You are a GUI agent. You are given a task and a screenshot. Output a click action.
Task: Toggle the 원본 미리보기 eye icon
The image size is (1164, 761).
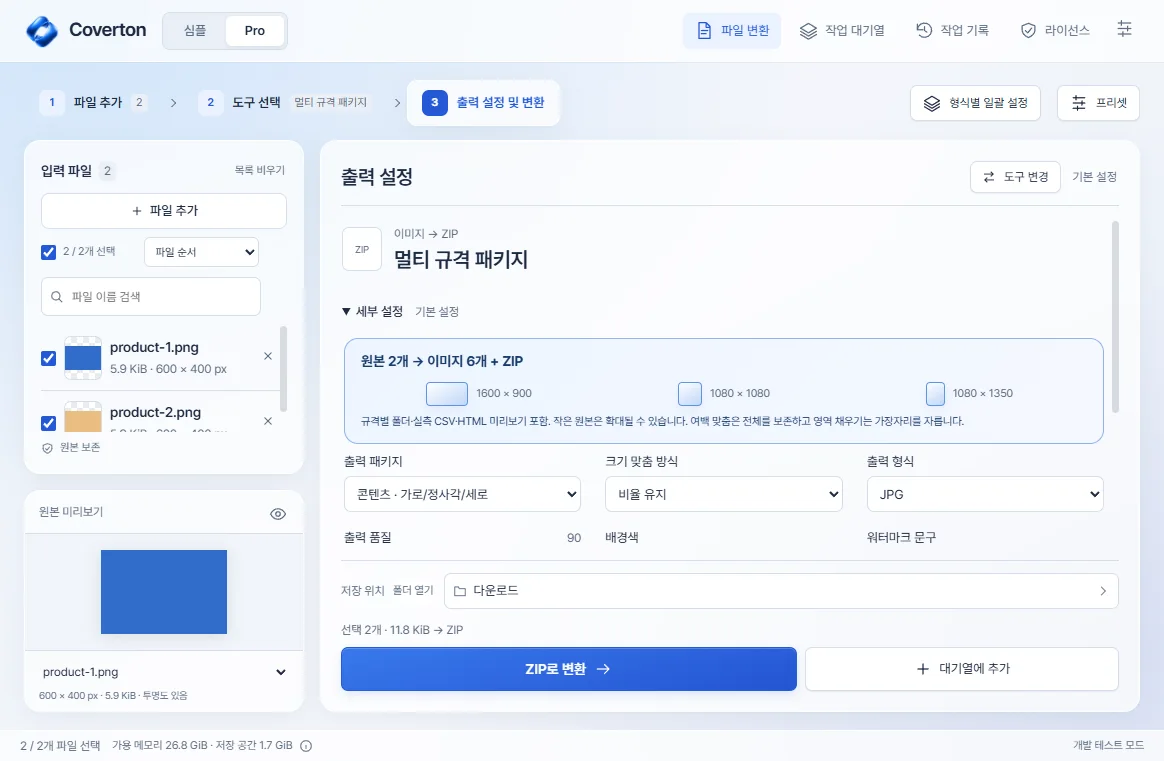278,514
